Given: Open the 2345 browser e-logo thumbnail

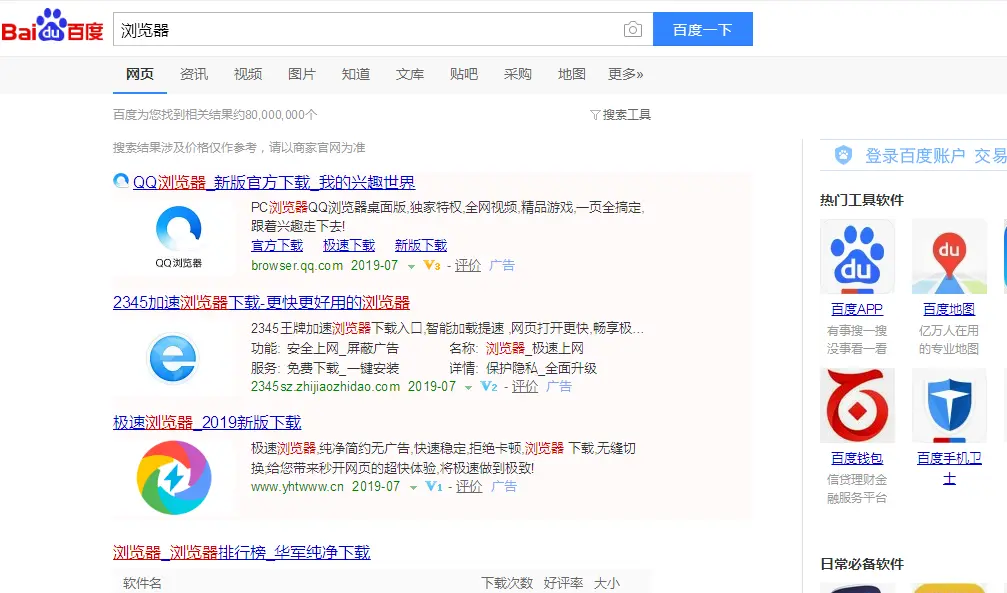Looking at the screenshot, I should (173, 358).
